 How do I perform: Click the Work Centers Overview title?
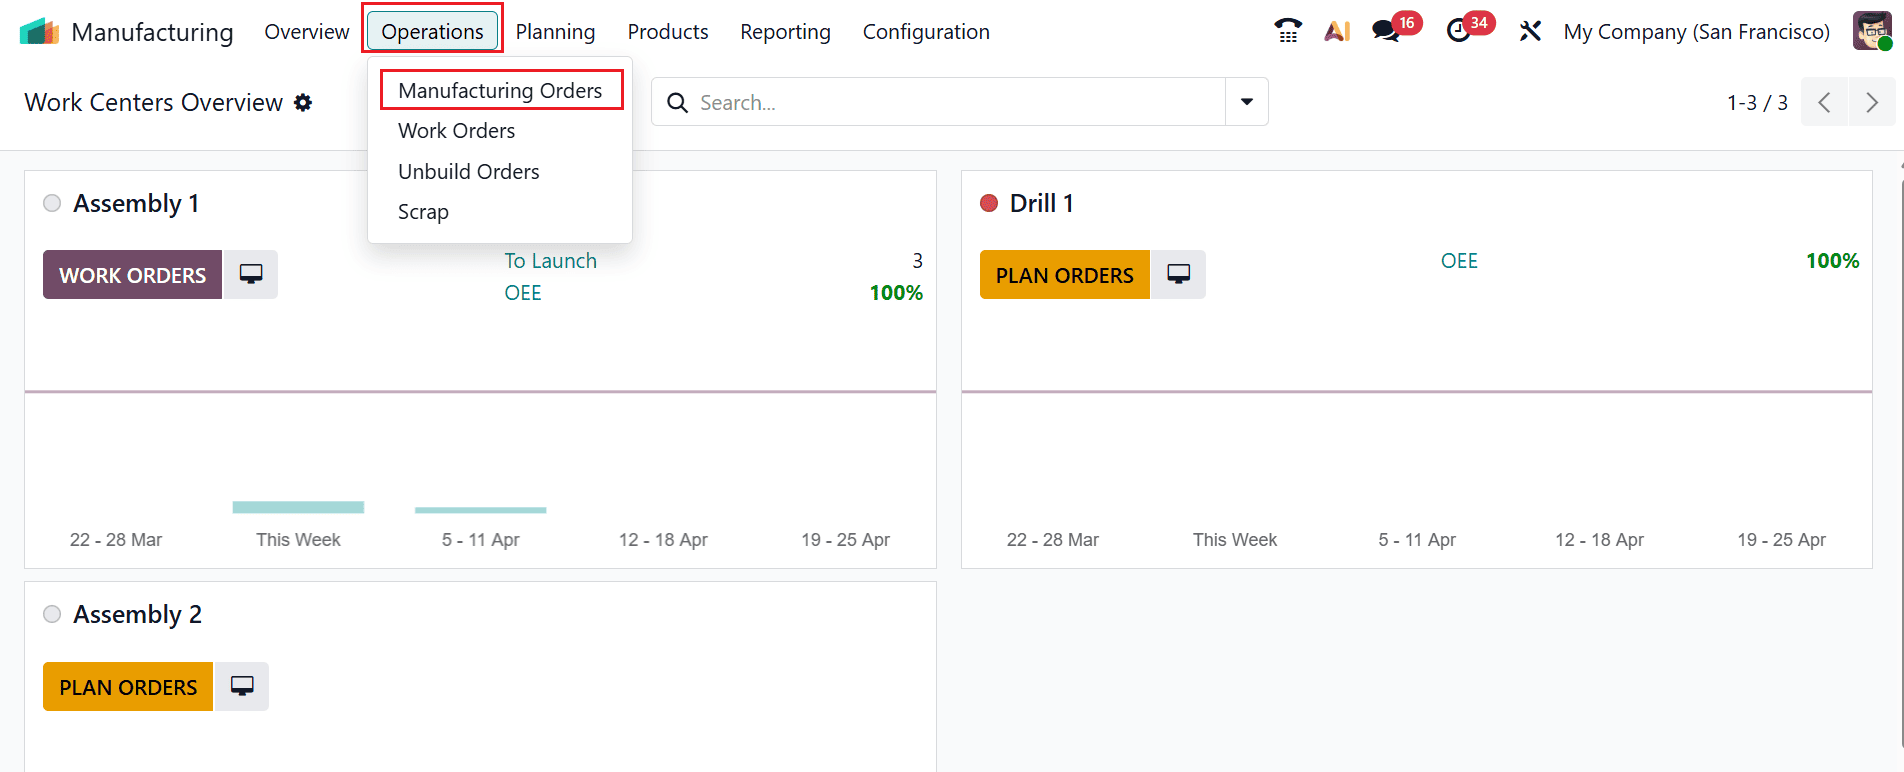coord(153,102)
